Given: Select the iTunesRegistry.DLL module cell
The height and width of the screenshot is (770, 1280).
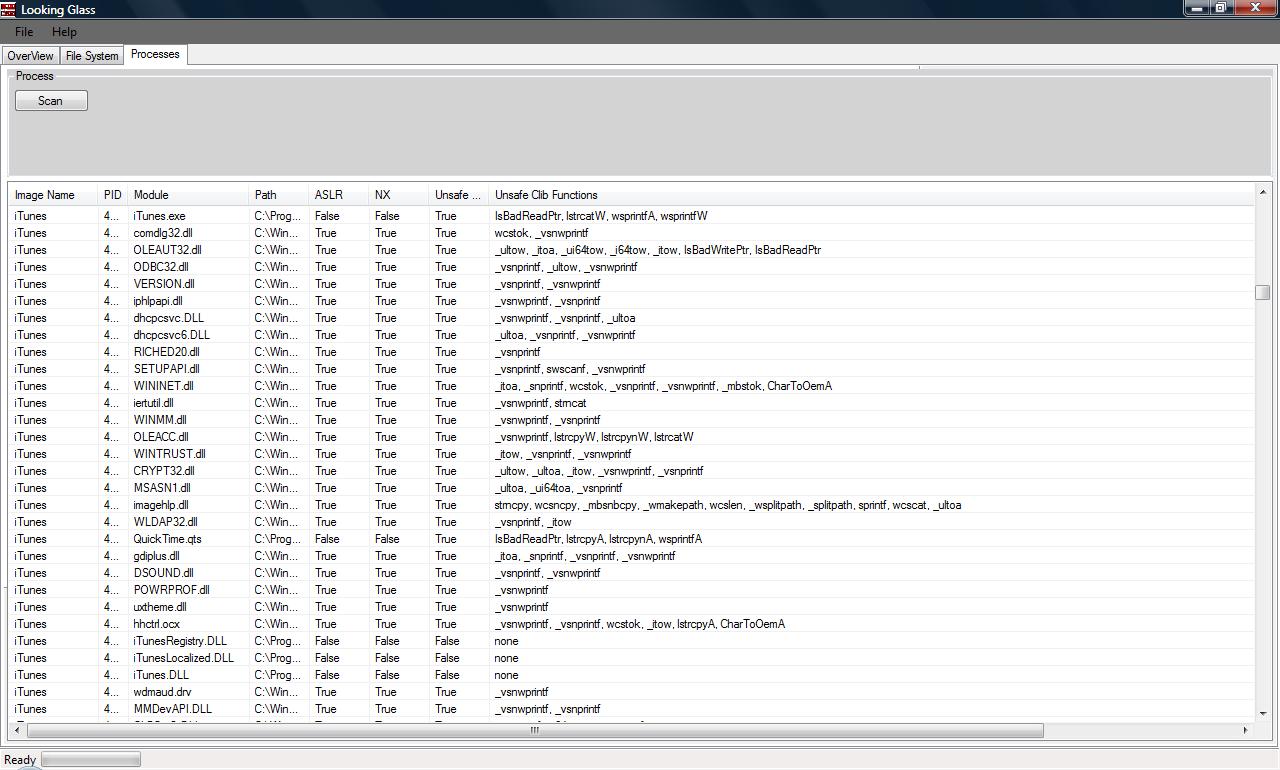Looking at the screenshot, I should tap(188, 641).
